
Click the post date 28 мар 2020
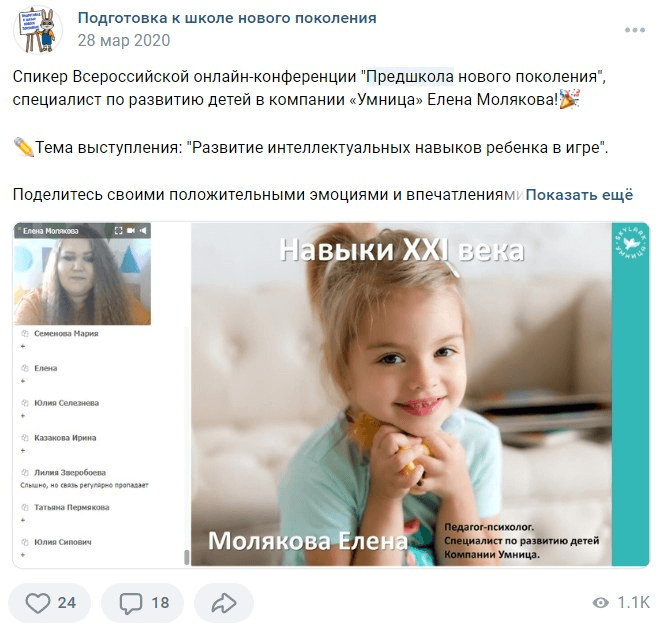pyautogui.click(x=124, y=40)
